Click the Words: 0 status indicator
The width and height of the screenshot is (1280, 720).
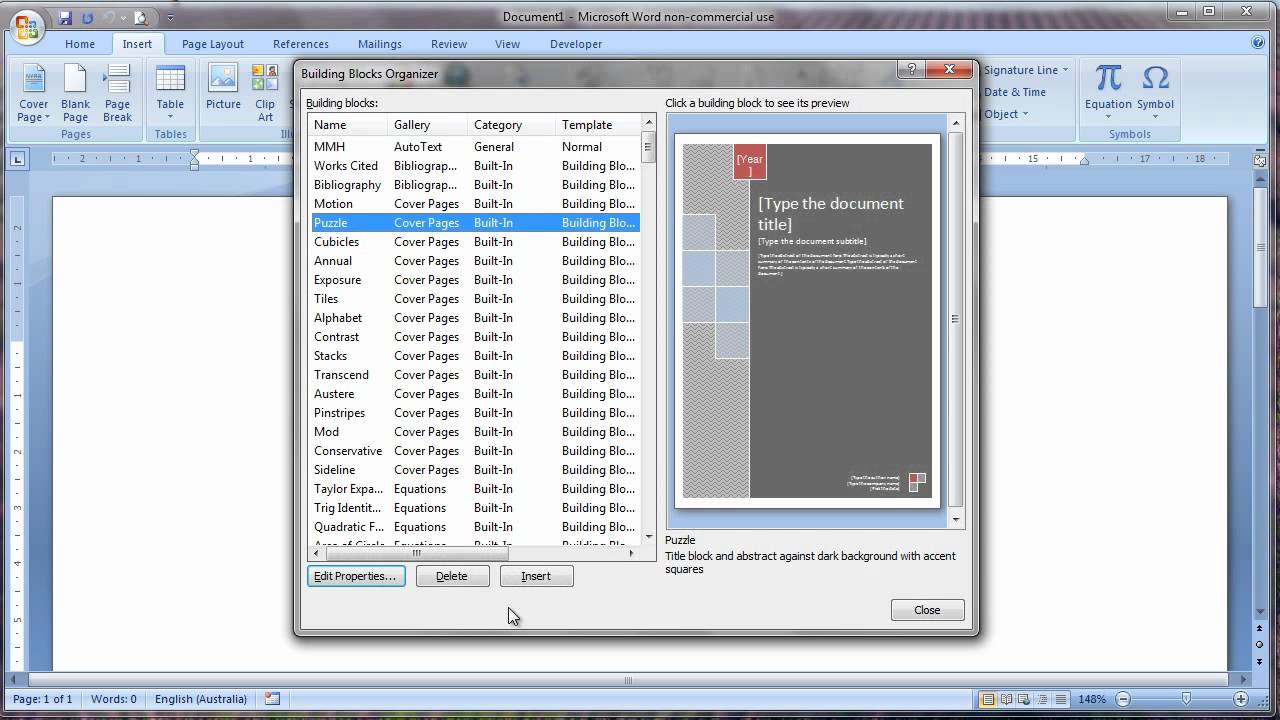click(114, 699)
